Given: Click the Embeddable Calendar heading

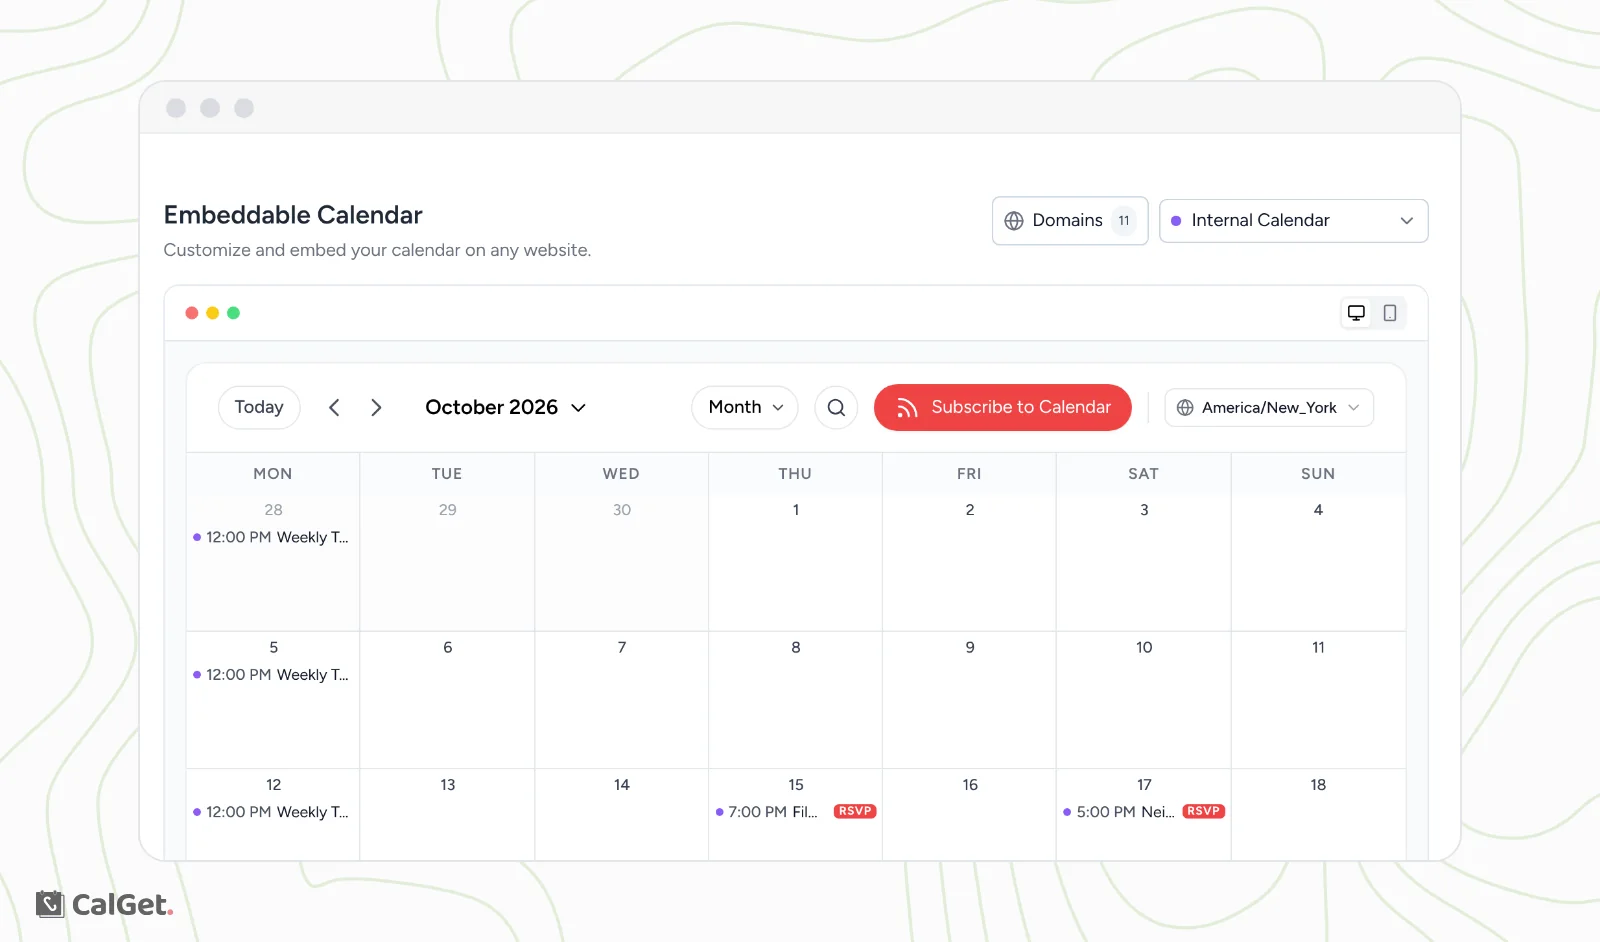Looking at the screenshot, I should (x=293, y=215).
